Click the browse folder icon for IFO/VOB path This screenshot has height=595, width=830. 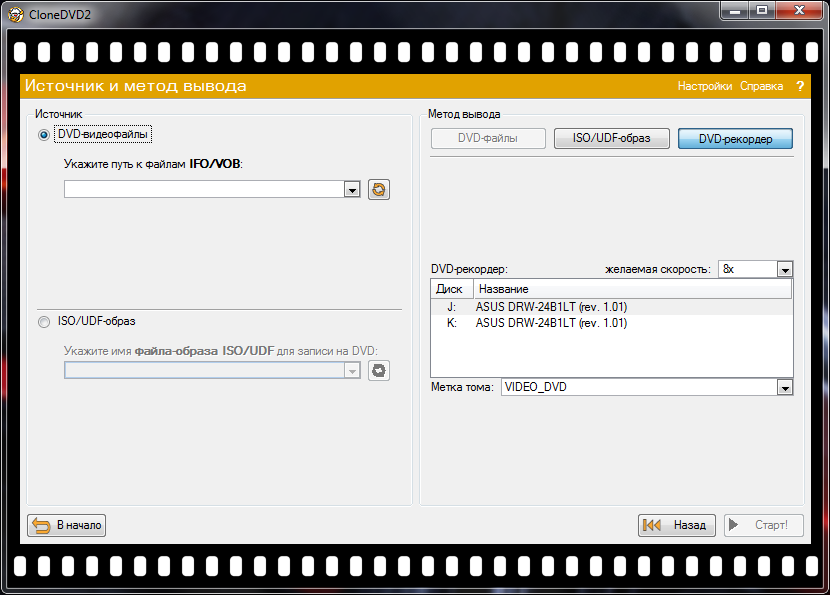[x=378, y=190]
